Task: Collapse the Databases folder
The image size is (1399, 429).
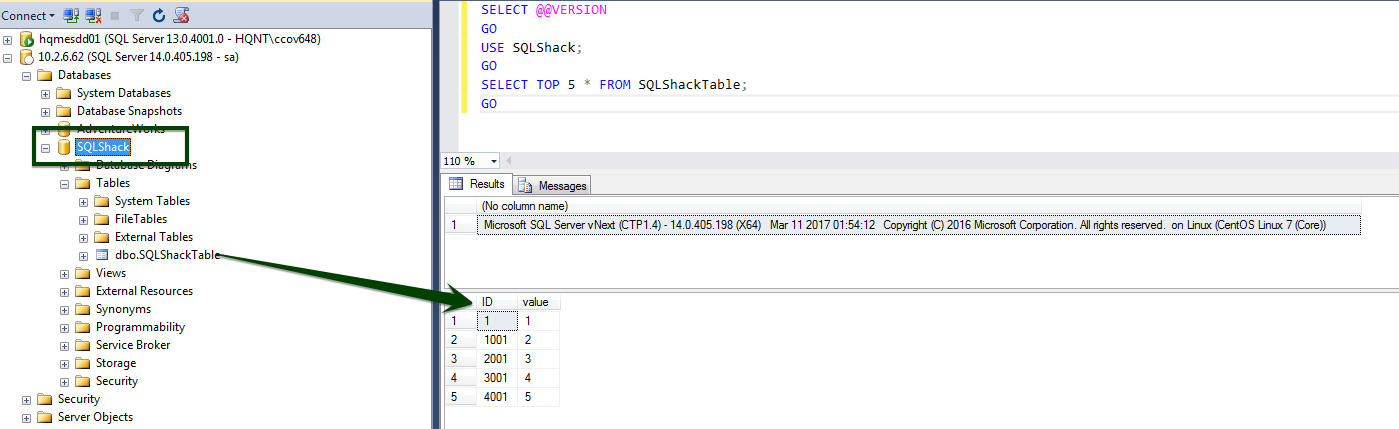Action: 27,75
